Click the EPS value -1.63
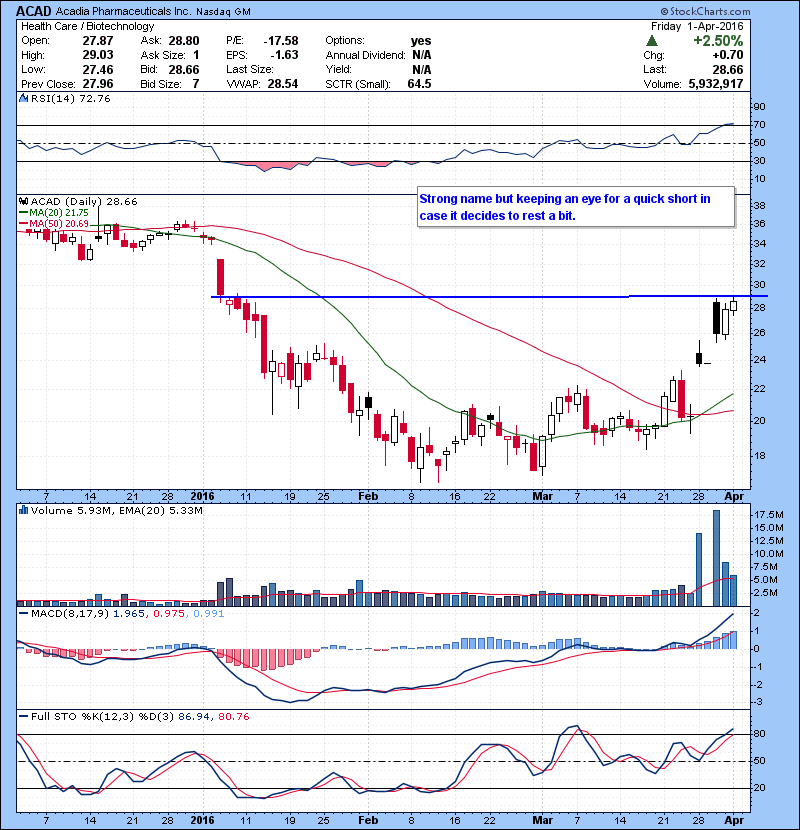 (x=284, y=55)
